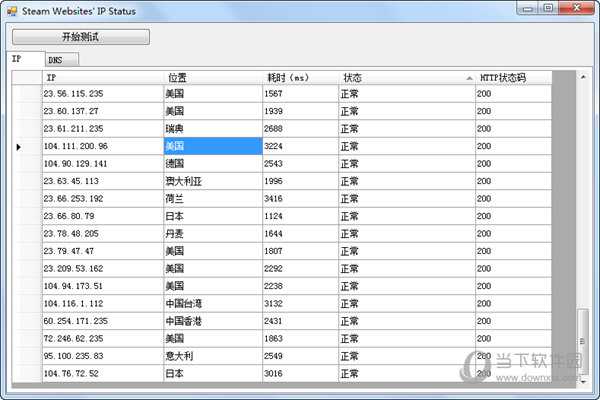Click the 3416 latency cell

[300, 199]
